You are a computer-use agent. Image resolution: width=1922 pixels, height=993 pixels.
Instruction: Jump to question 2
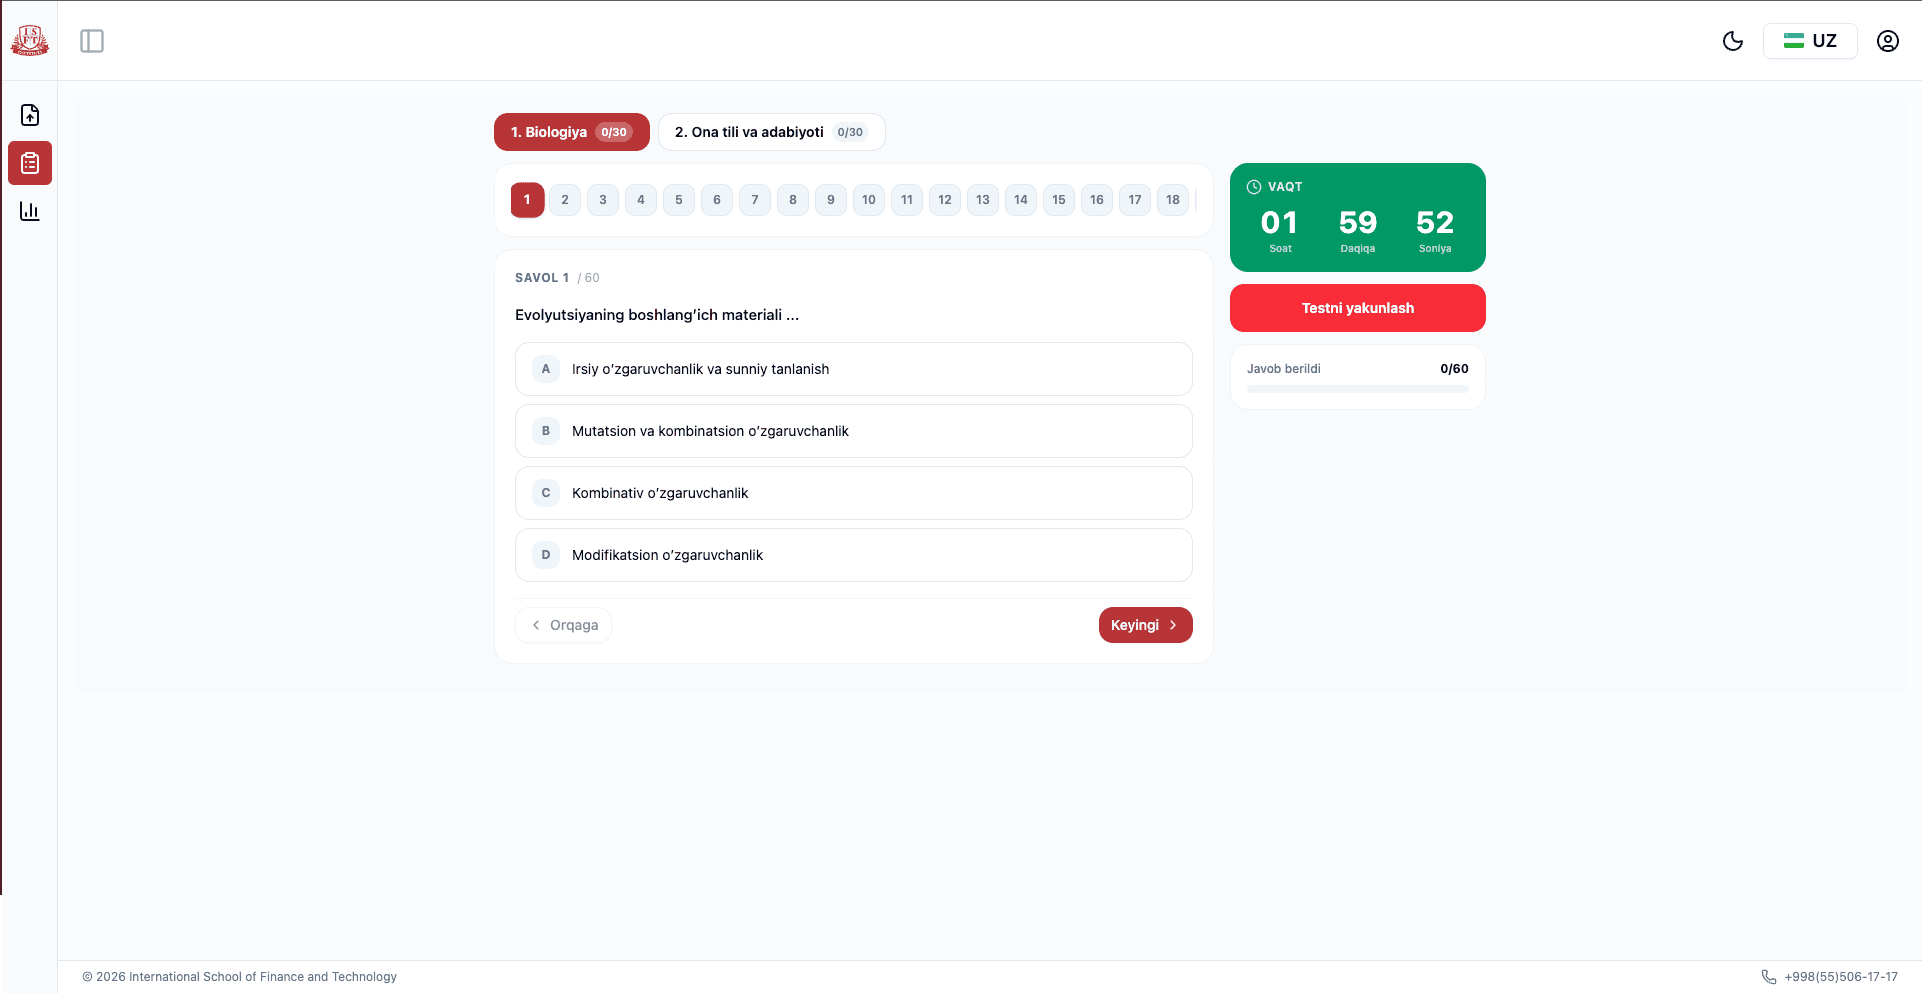point(565,200)
